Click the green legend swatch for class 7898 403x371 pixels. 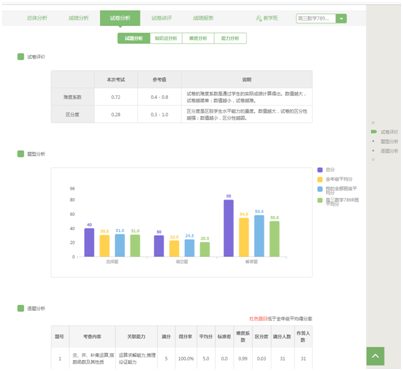pos(320,200)
